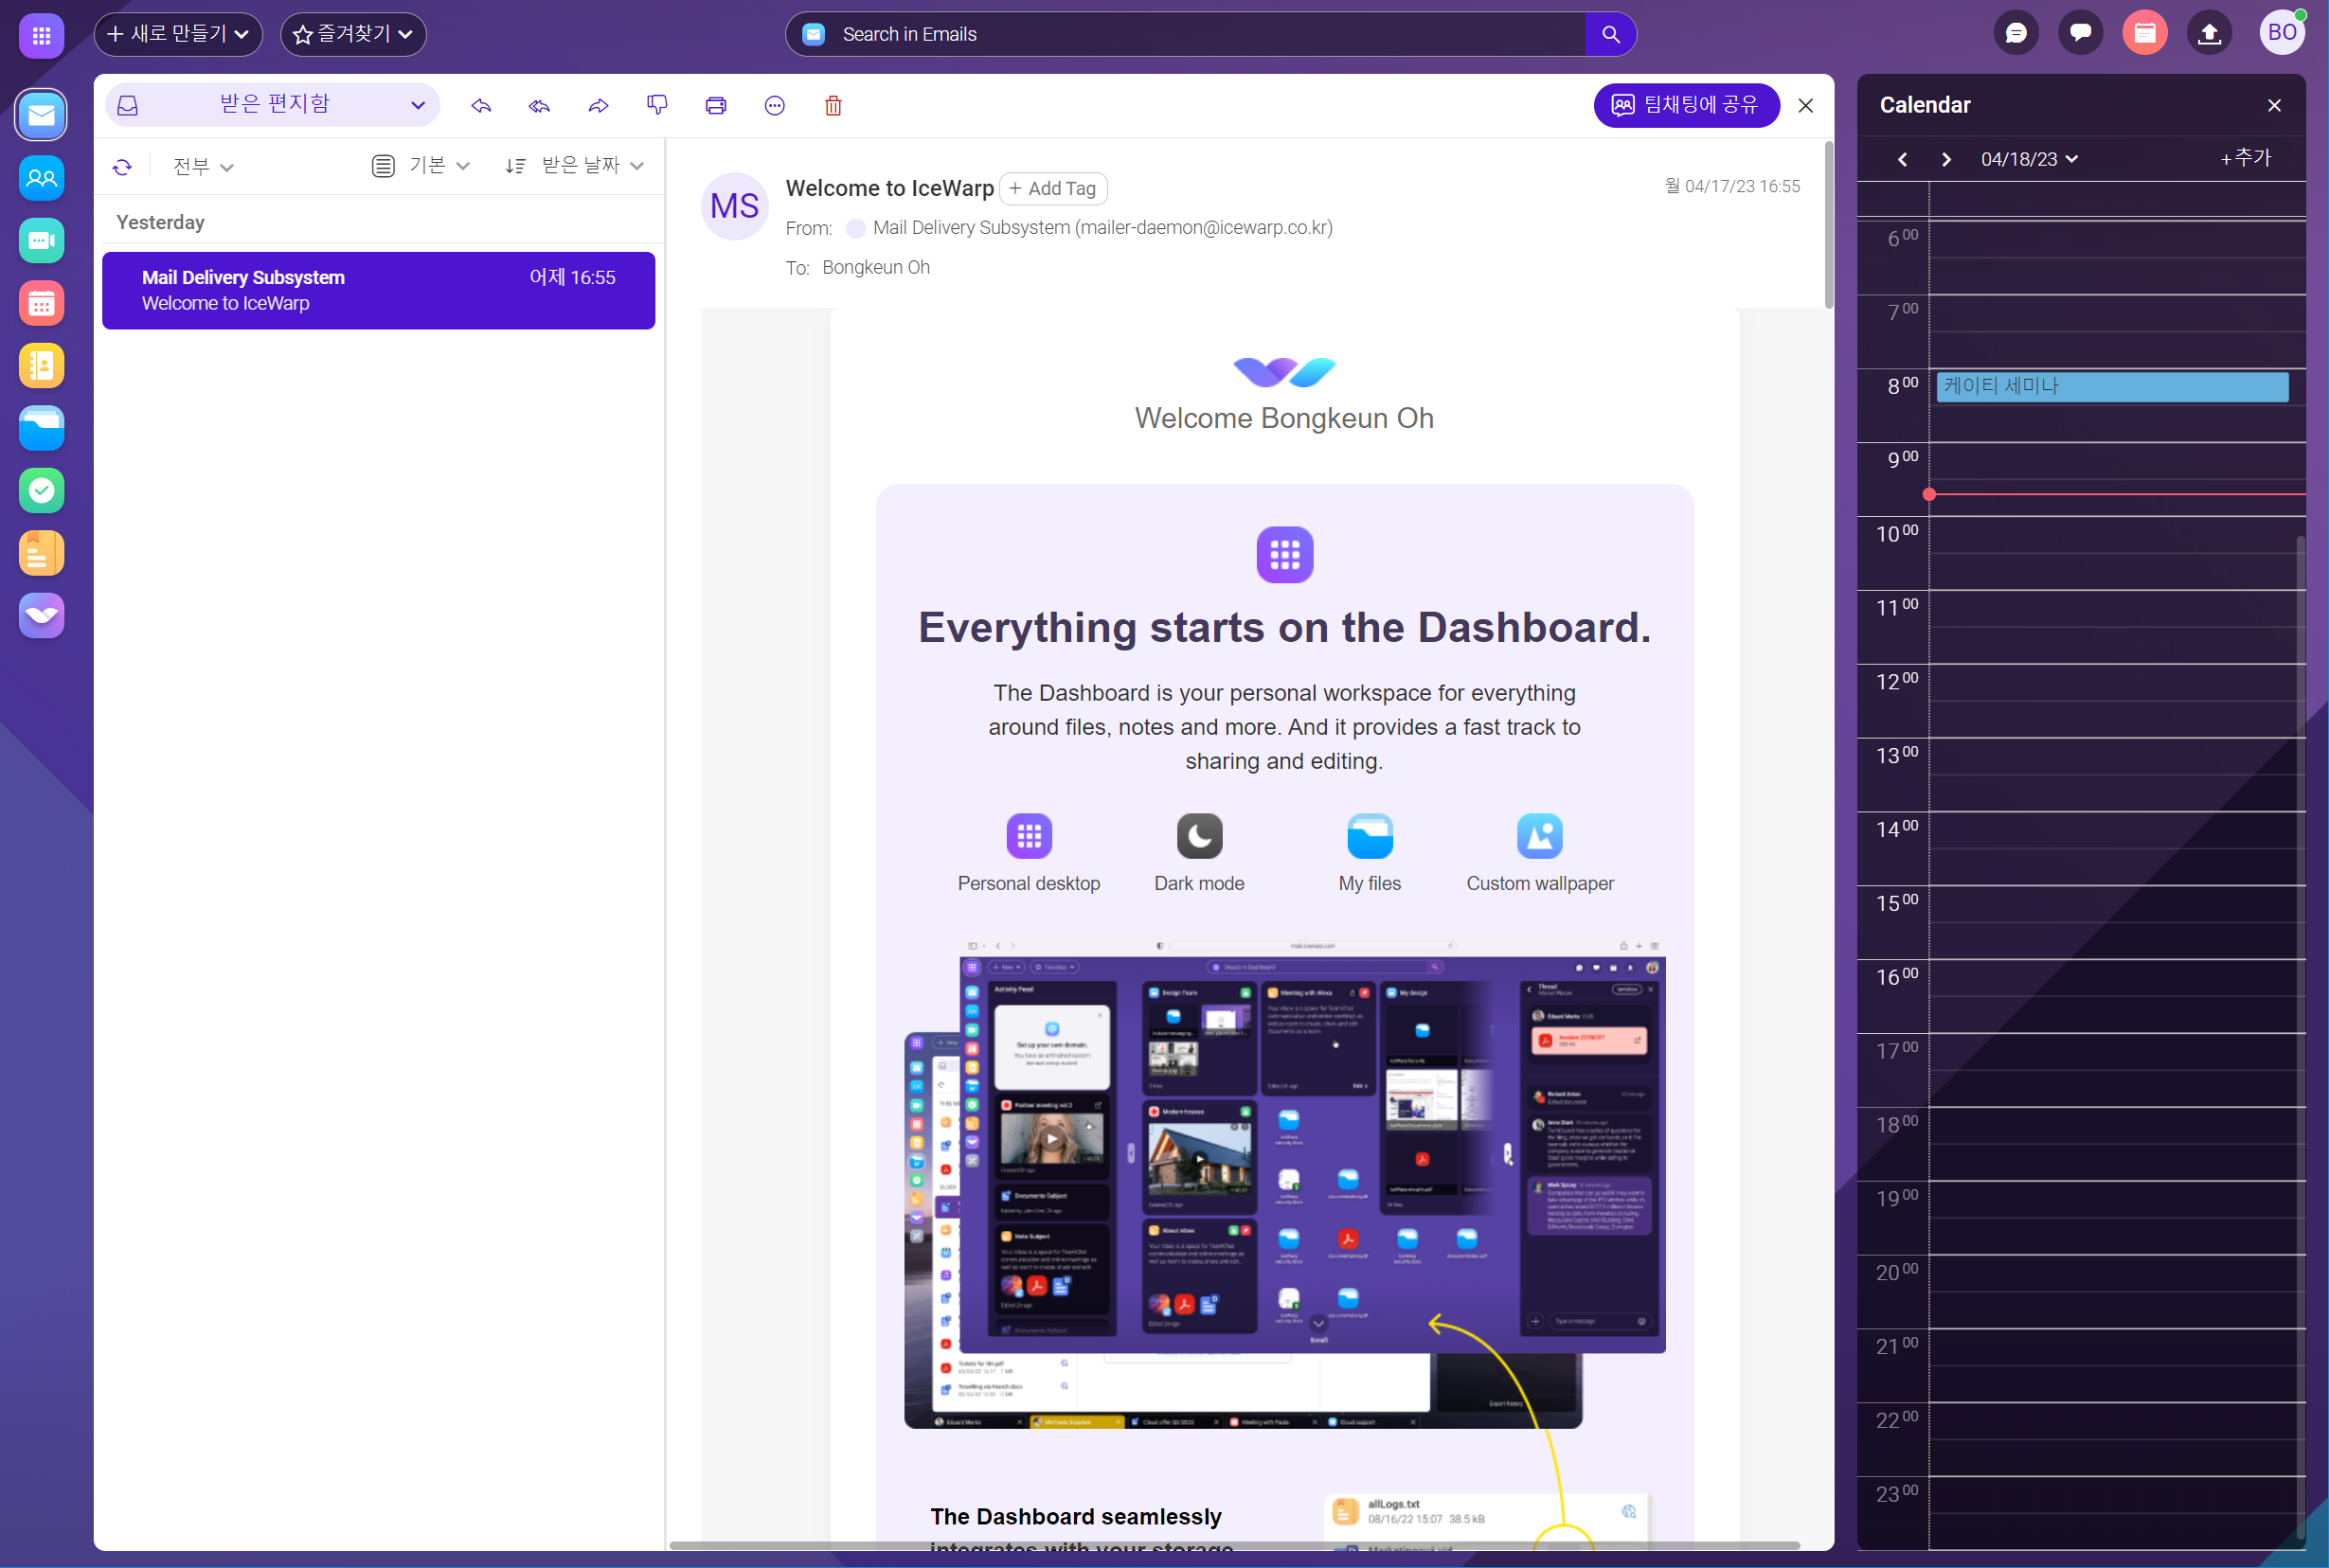Viewport: 2329px width, 1568px height.
Task: Click the Print/Archive icon in toolbar
Action: pyautogui.click(x=716, y=105)
